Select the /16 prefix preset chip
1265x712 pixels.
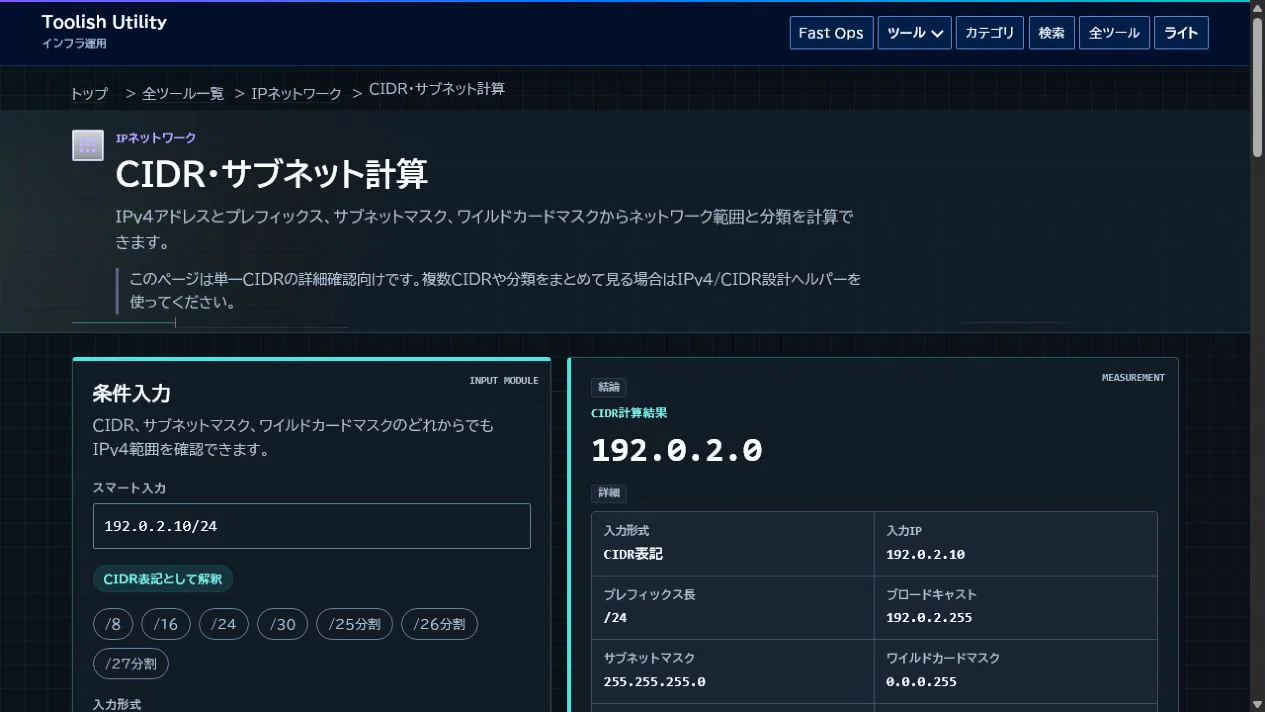click(166, 625)
